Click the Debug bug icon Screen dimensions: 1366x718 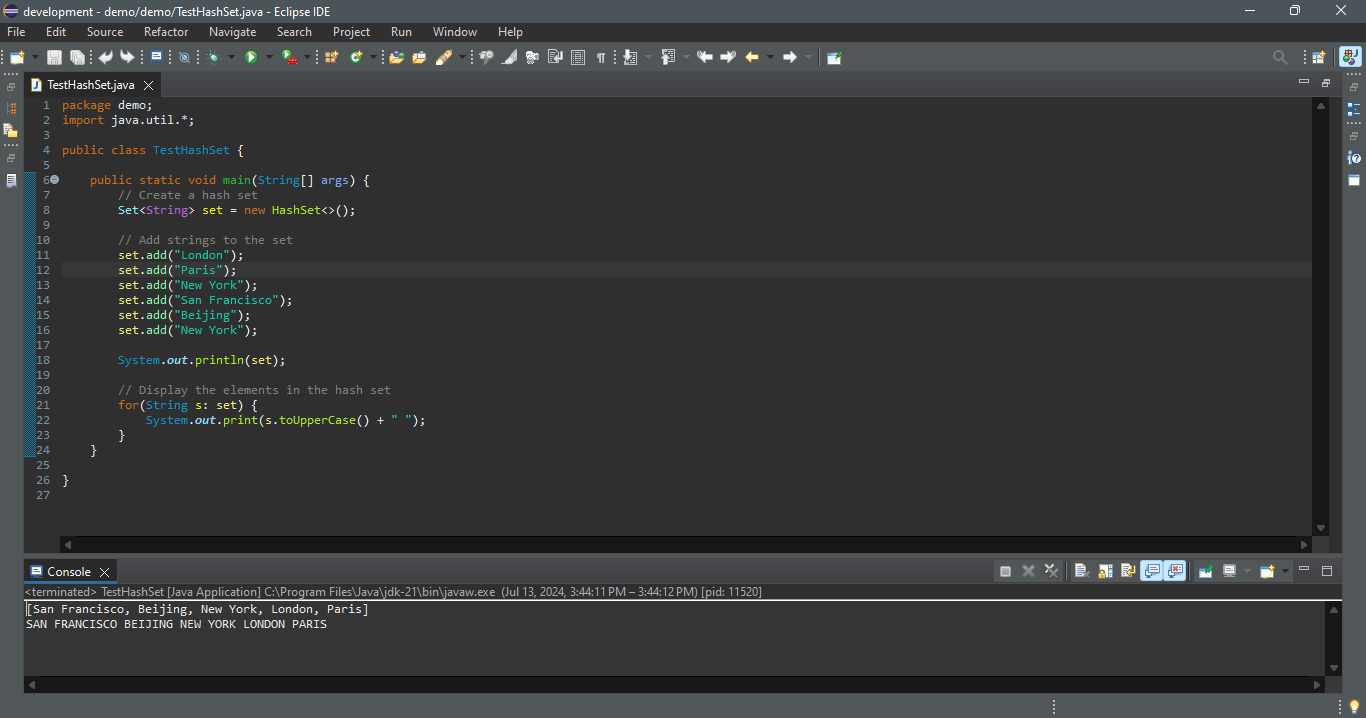click(x=213, y=58)
